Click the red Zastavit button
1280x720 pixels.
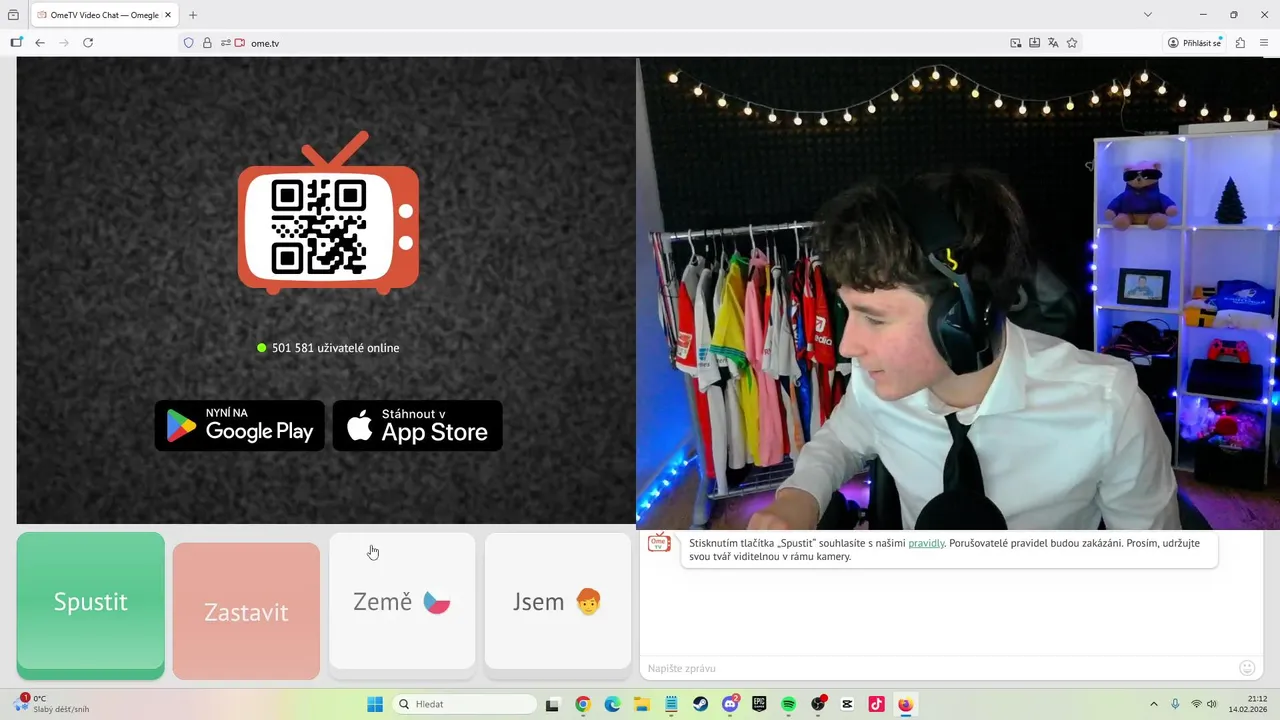246,611
